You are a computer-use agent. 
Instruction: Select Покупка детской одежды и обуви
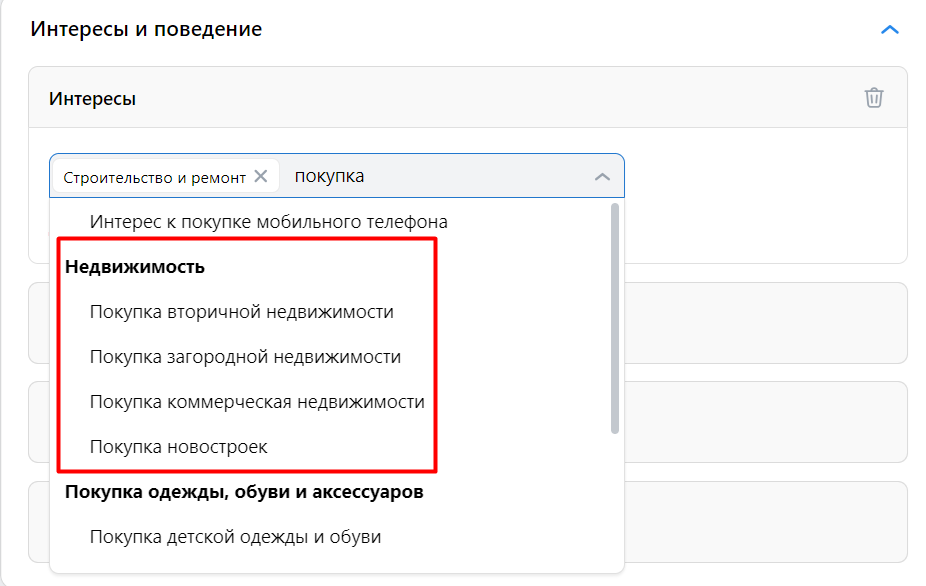[x=235, y=537]
